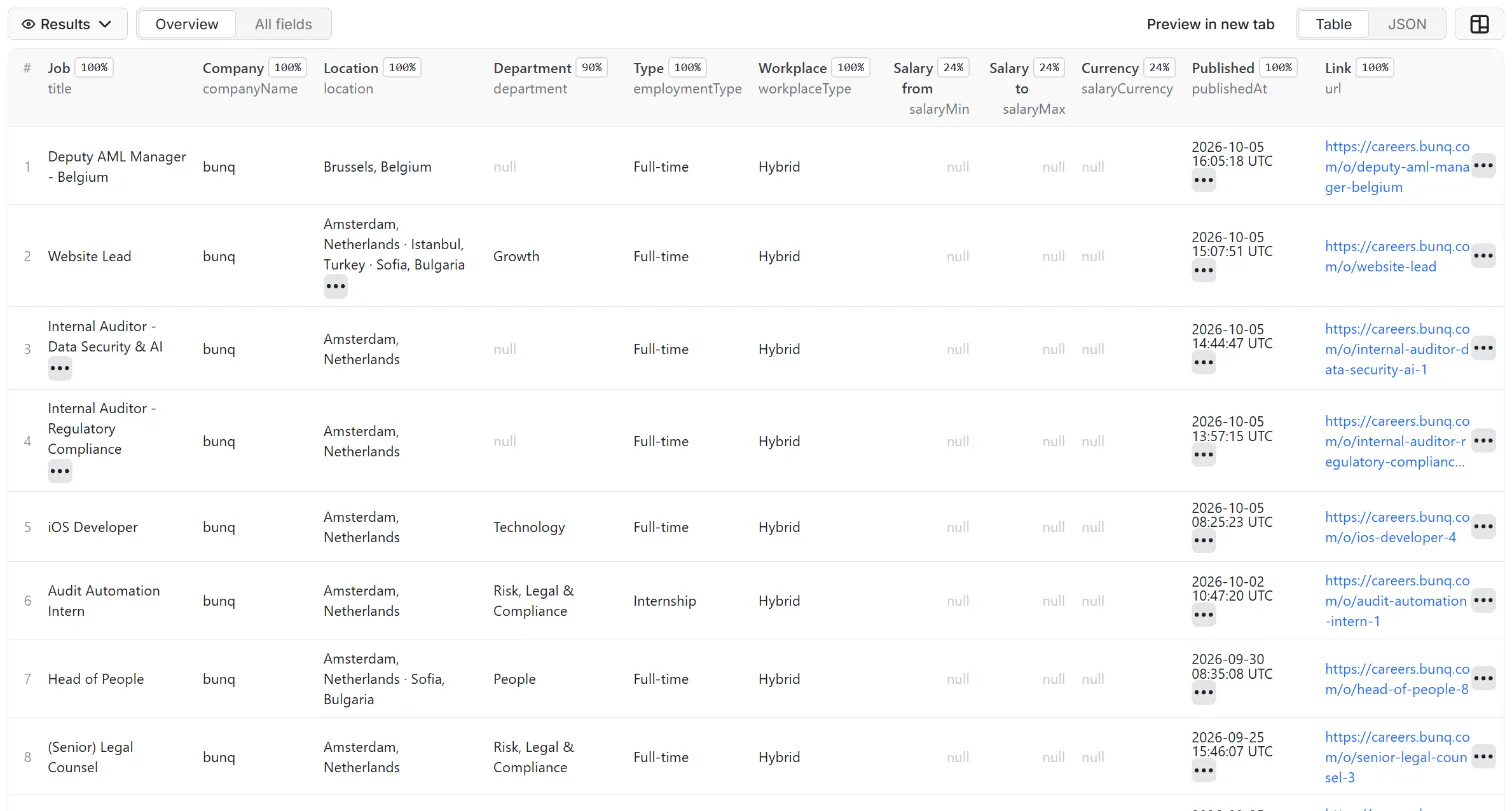Expand published date ellipsis for Website Lead
The width and height of the screenshot is (1512, 811).
(1204, 270)
